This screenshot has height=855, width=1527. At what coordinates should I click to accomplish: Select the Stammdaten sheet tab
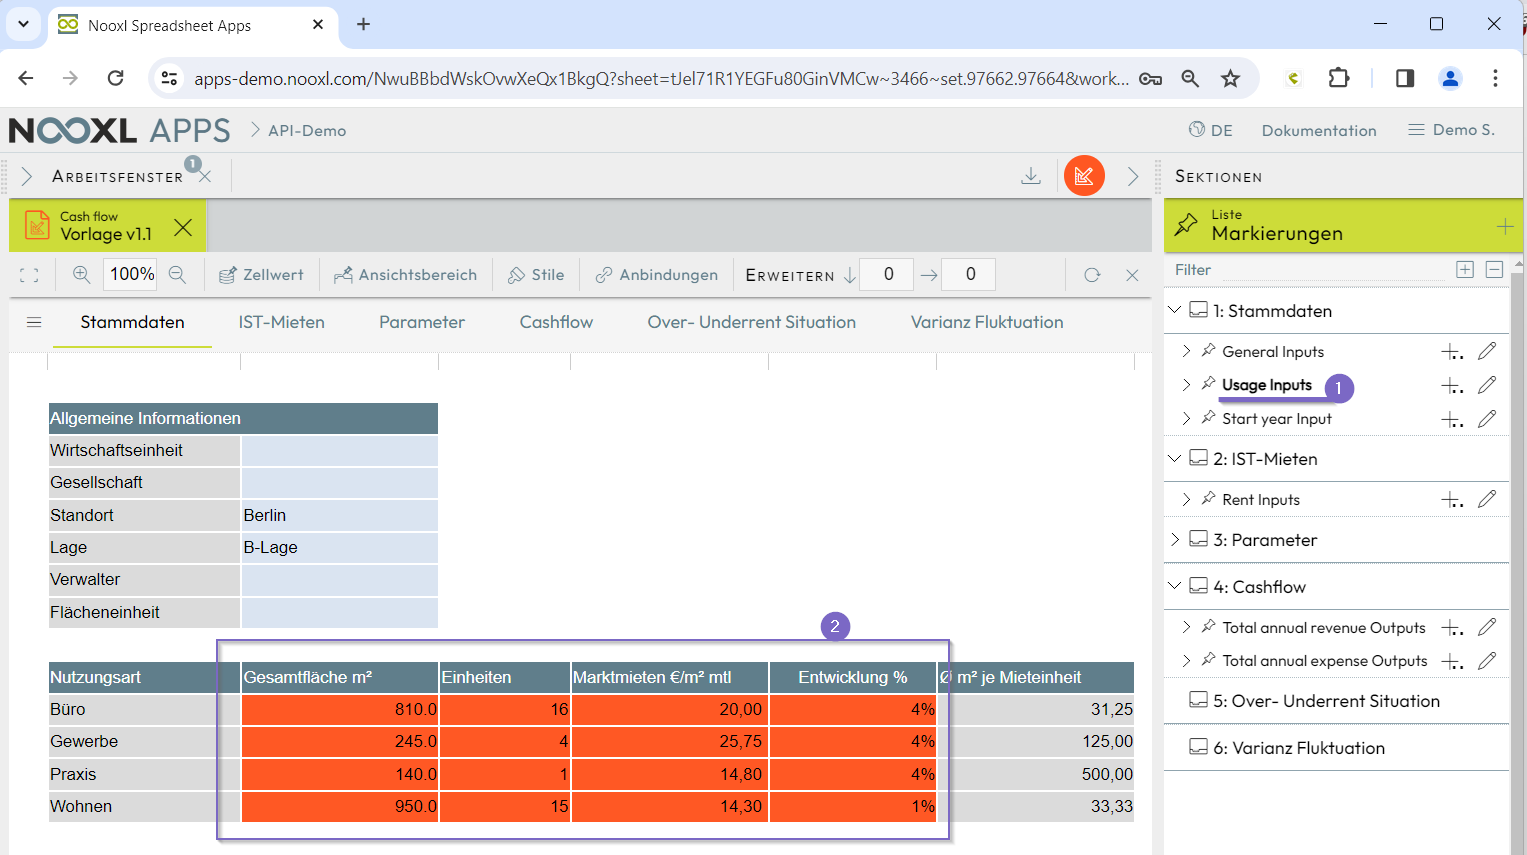click(x=132, y=322)
